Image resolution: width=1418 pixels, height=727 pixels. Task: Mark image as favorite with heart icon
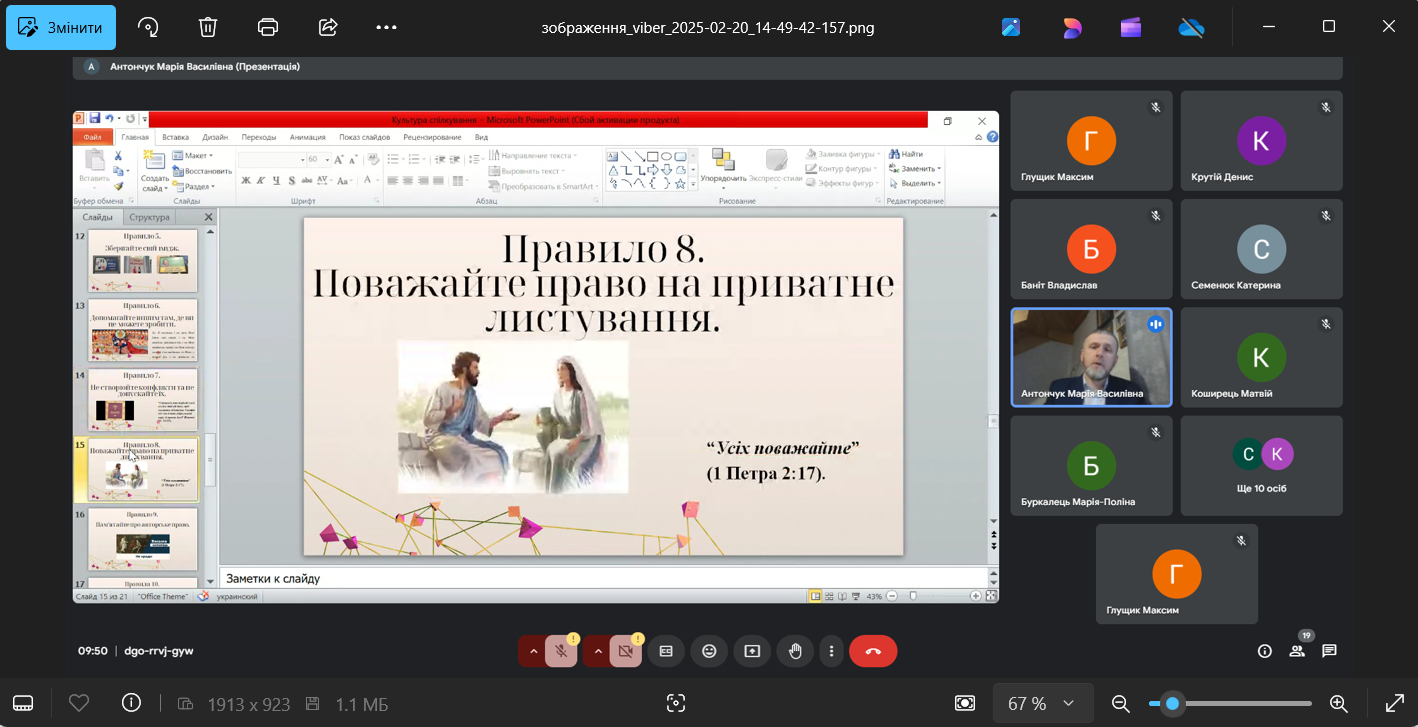click(x=79, y=703)
